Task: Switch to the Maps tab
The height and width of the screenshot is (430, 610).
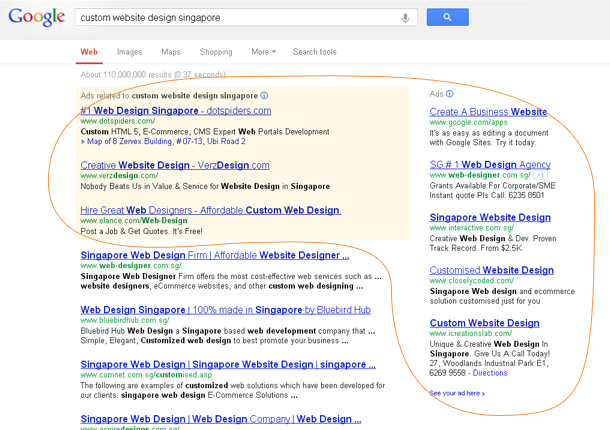Action: (171, 52)
